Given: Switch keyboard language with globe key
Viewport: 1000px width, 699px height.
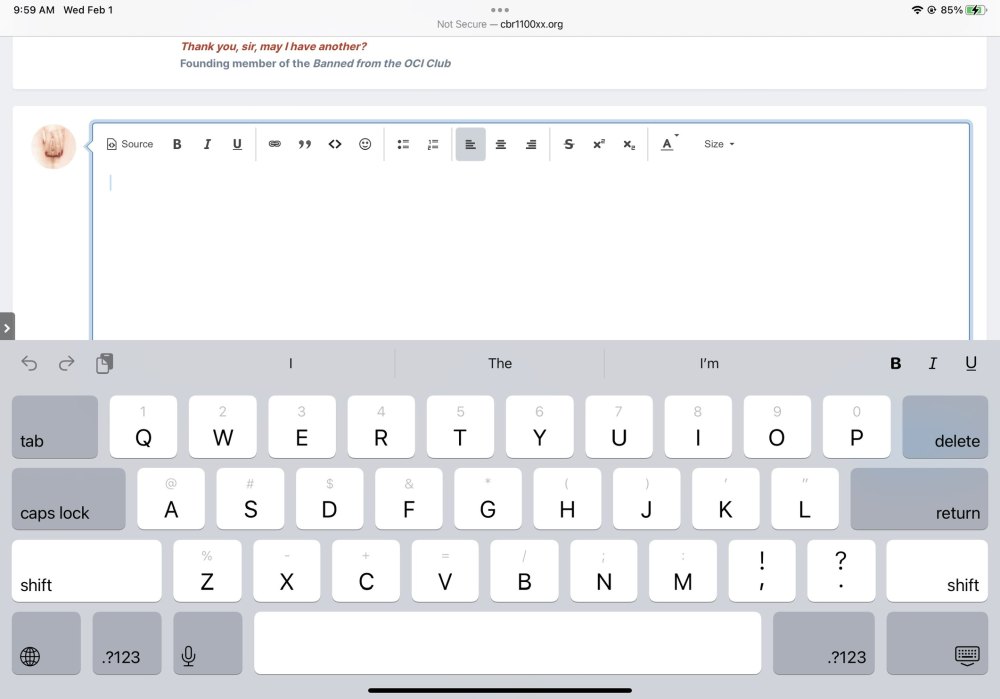Looking at the screenshot, I should [x=31, y=656].
